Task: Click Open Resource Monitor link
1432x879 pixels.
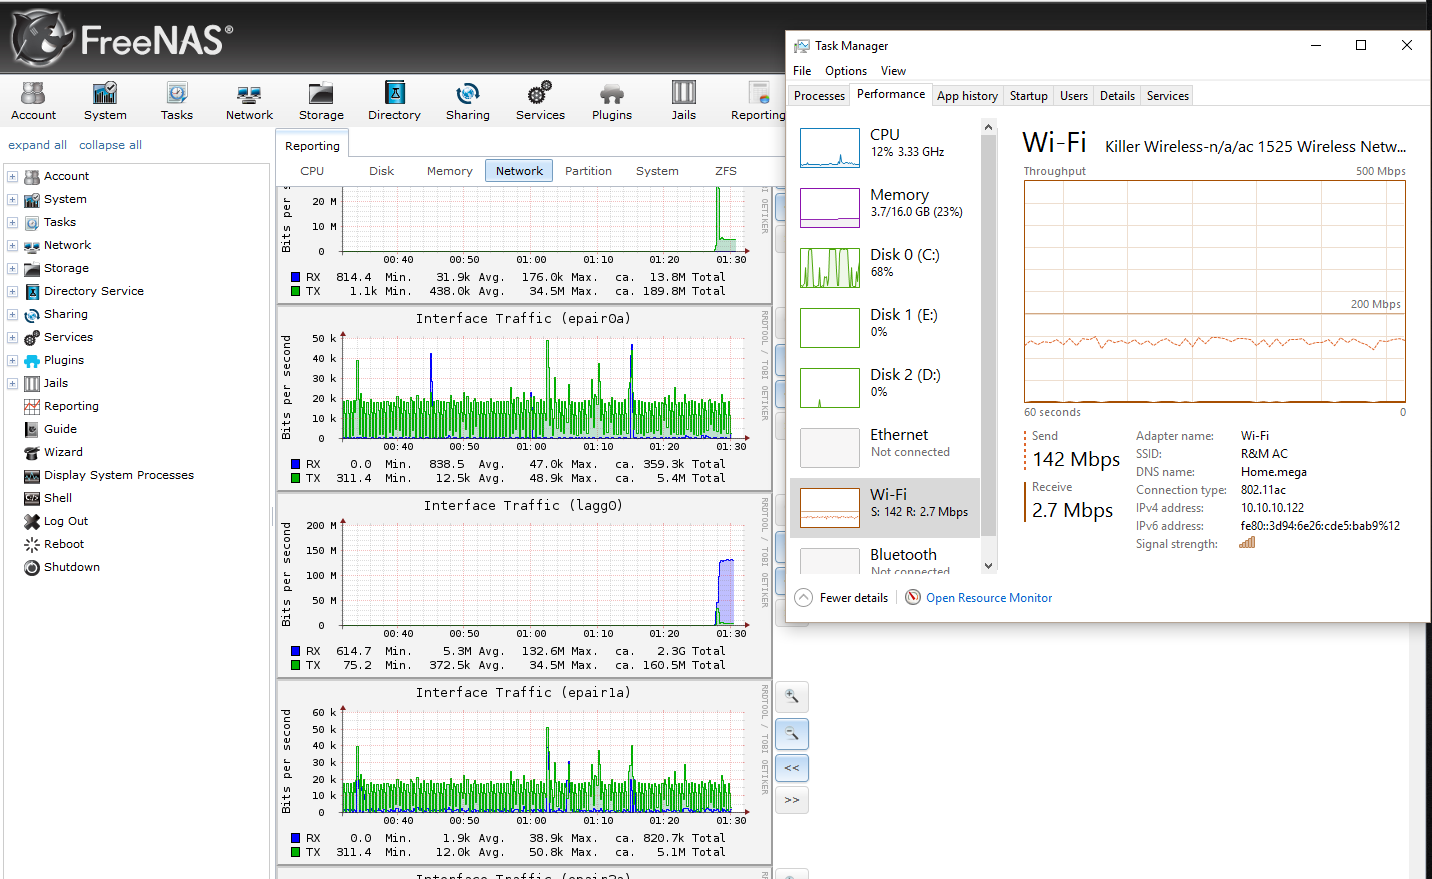Action: tap(989, 598)
